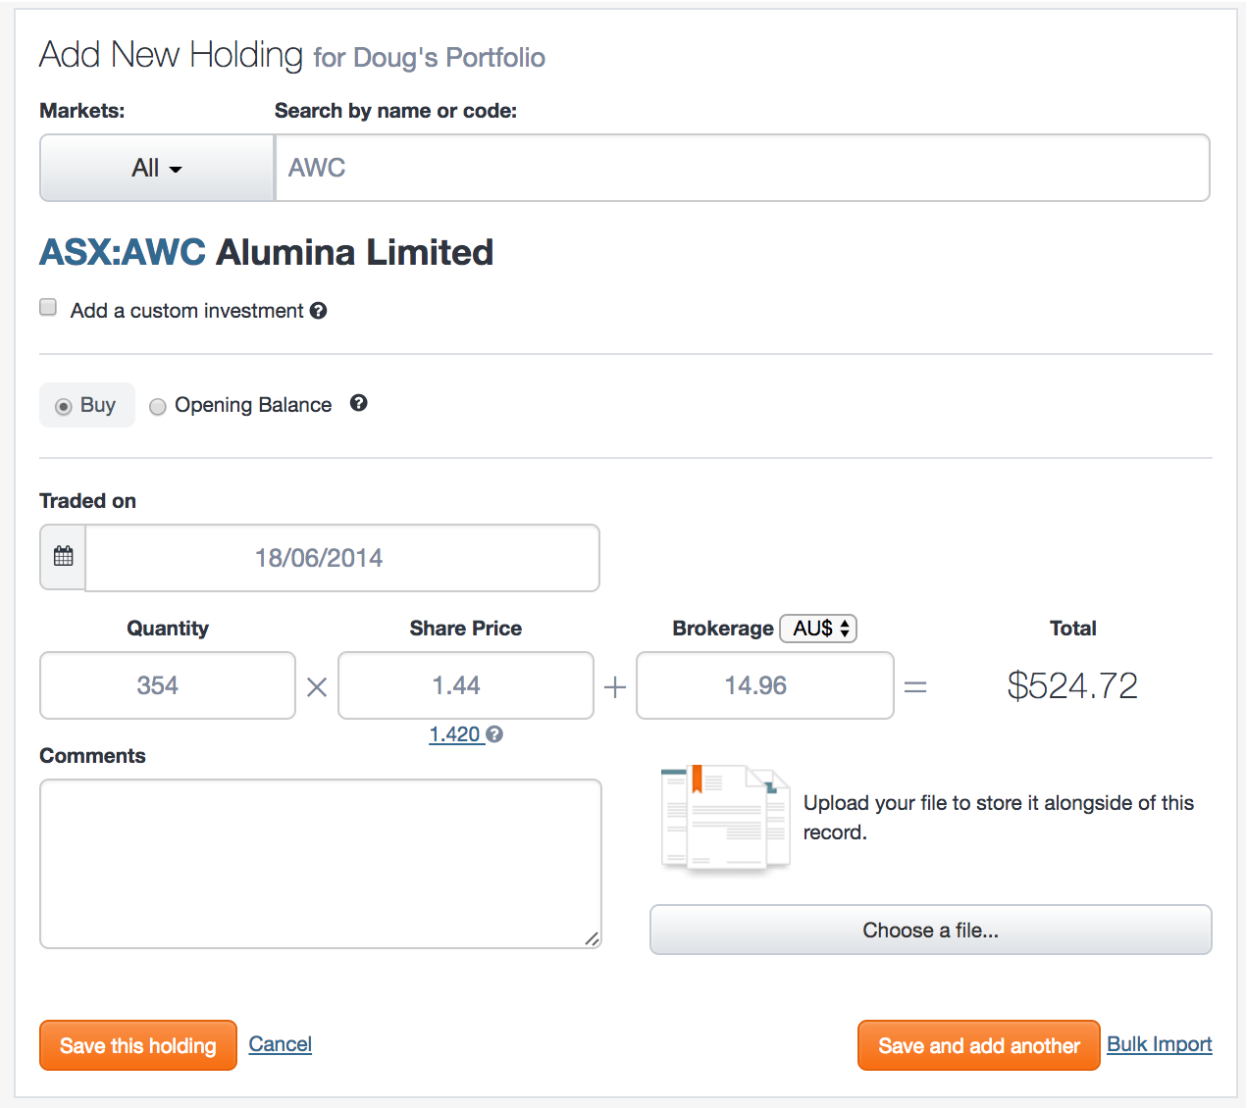Click the Comments text area
Screen dimensions: 1250x1108
point(318,862)
